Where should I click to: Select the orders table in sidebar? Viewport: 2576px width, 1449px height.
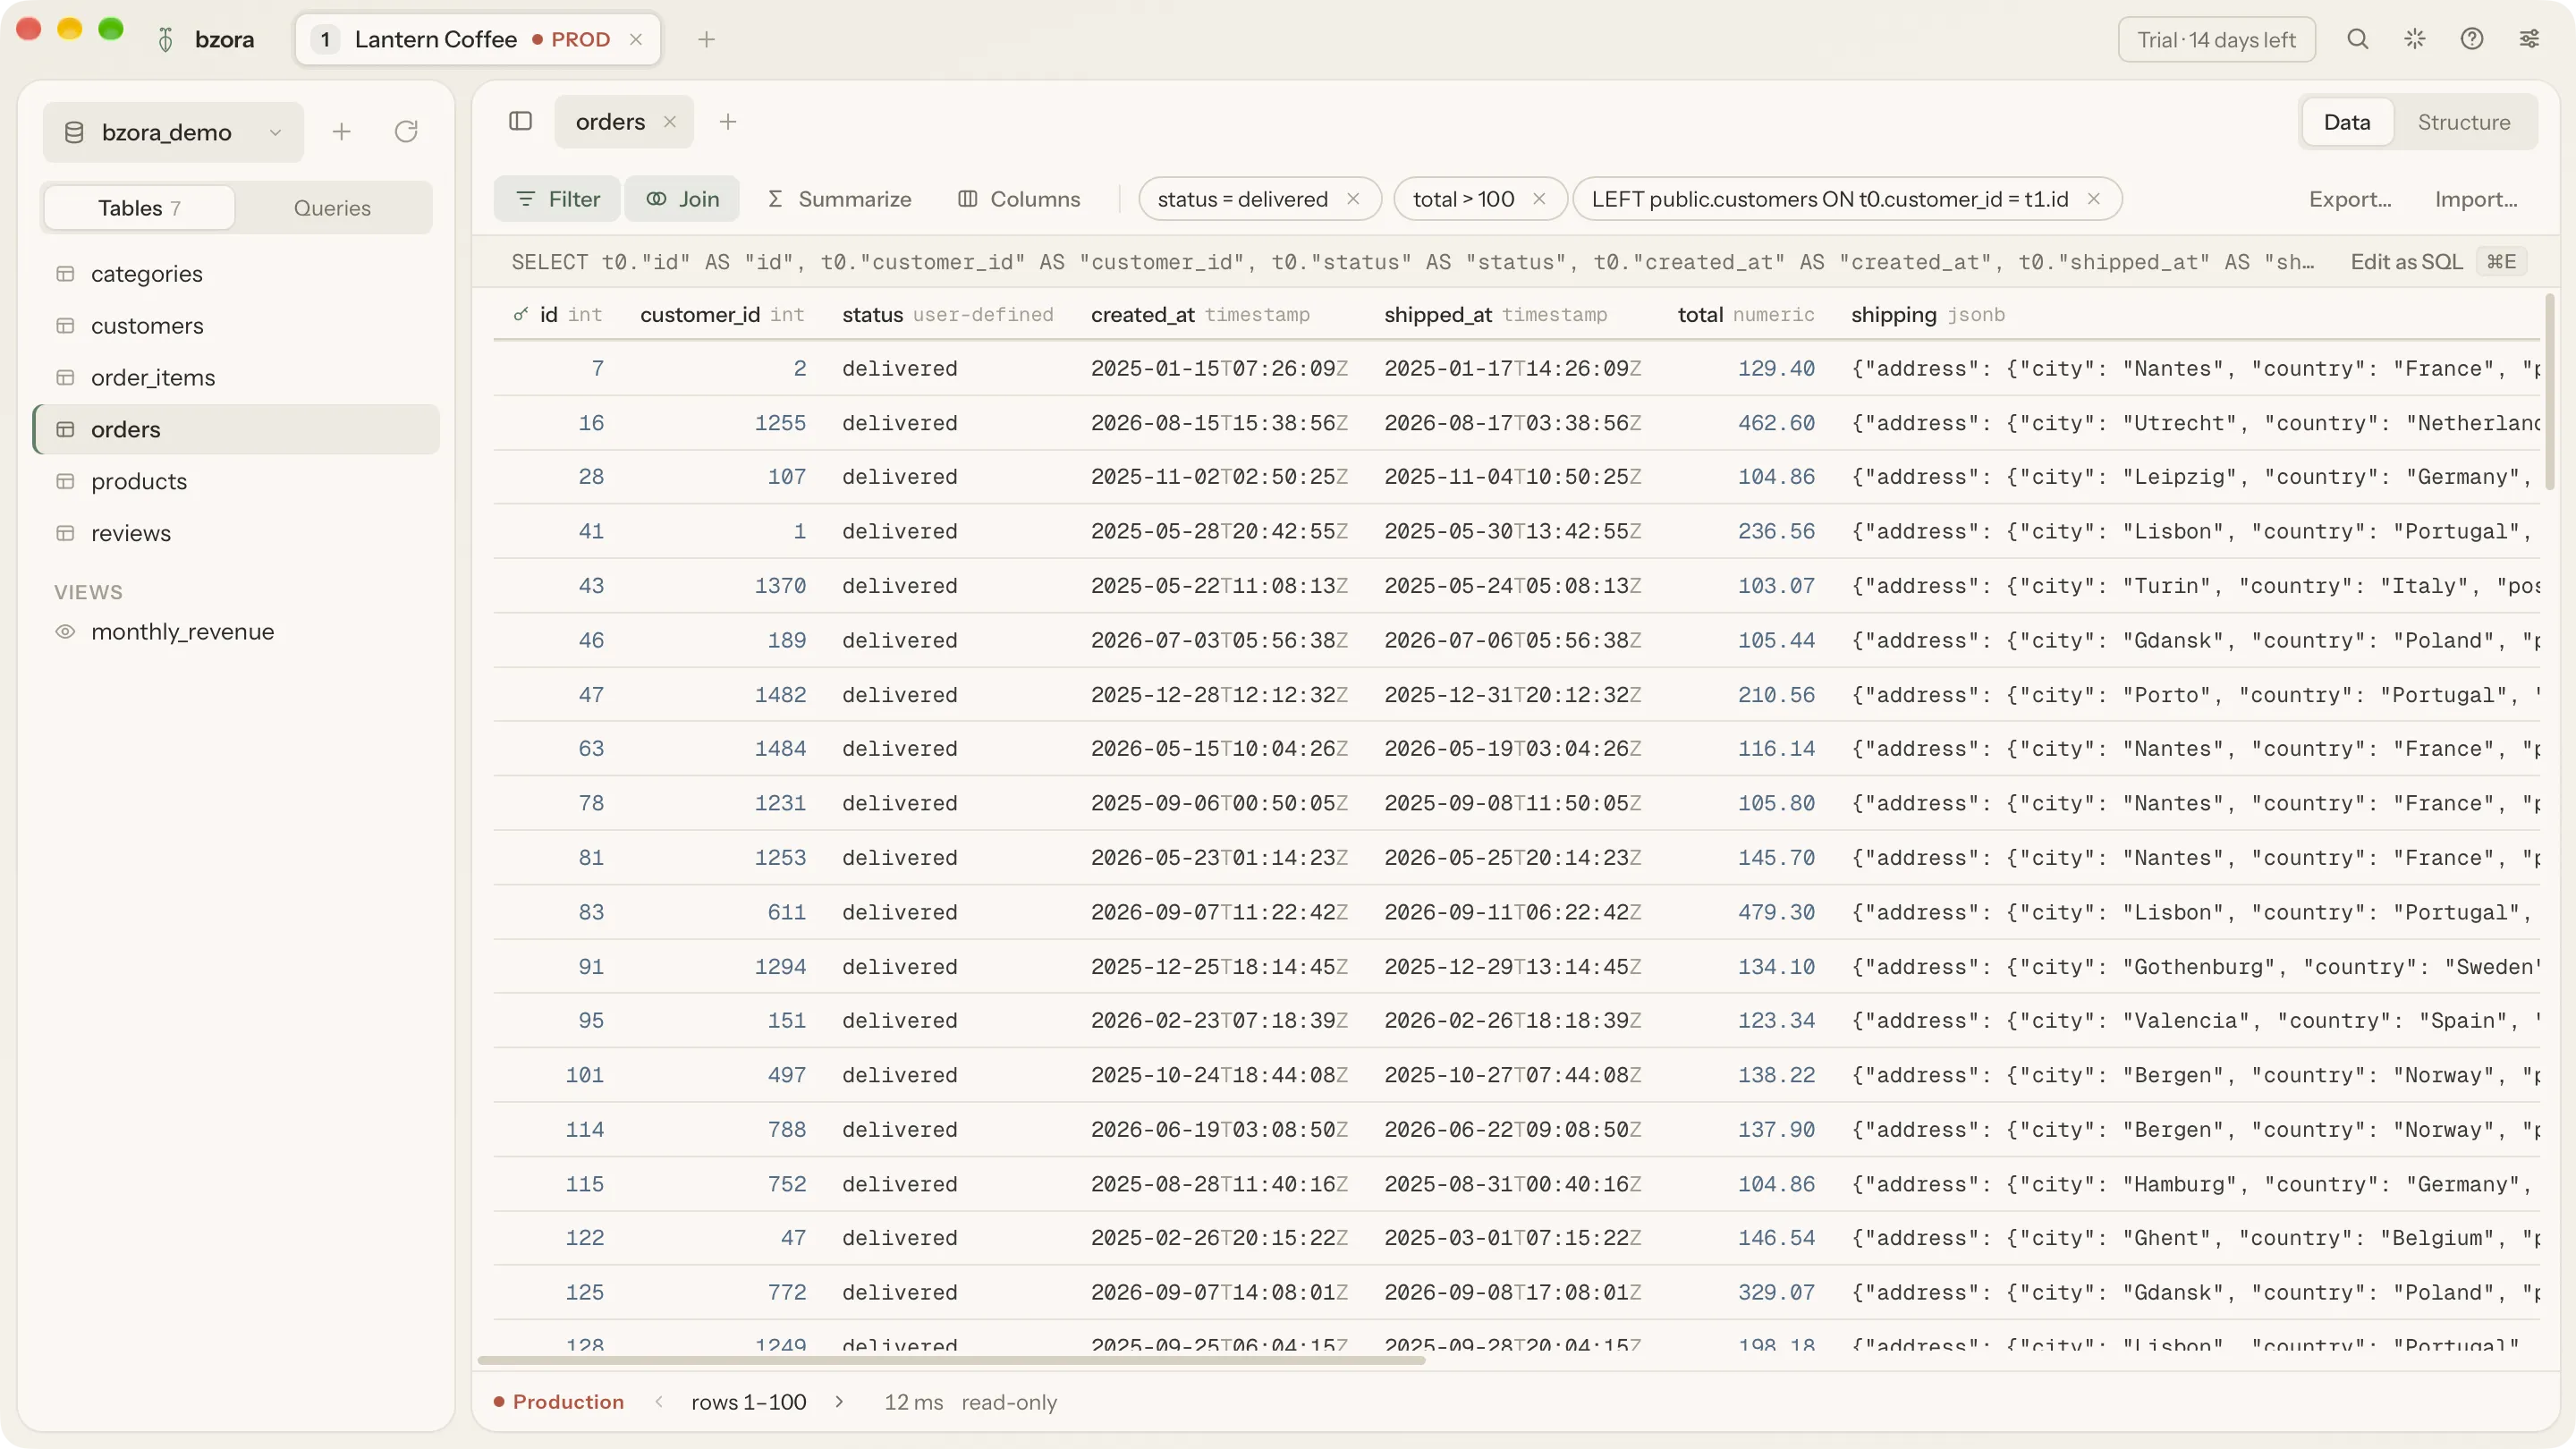pos(237,429)
